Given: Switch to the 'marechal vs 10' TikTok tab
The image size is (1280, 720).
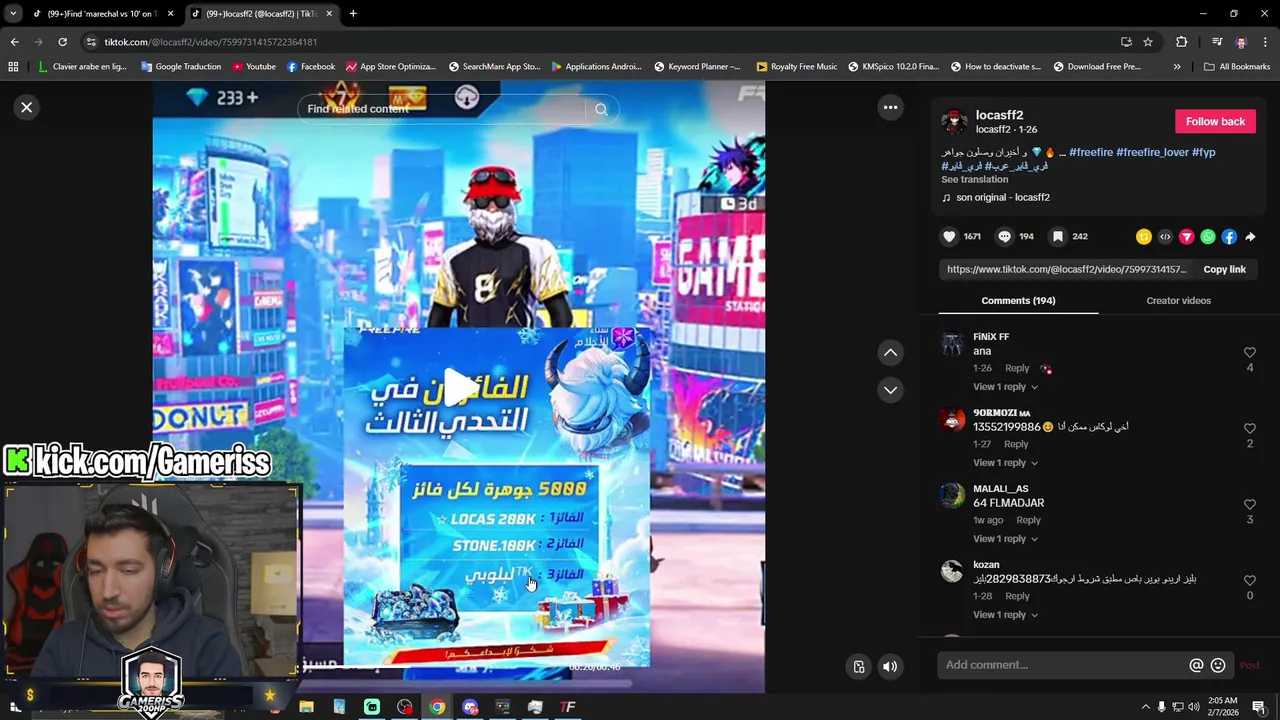Looking at the screenshot, I should pos(101,14).
